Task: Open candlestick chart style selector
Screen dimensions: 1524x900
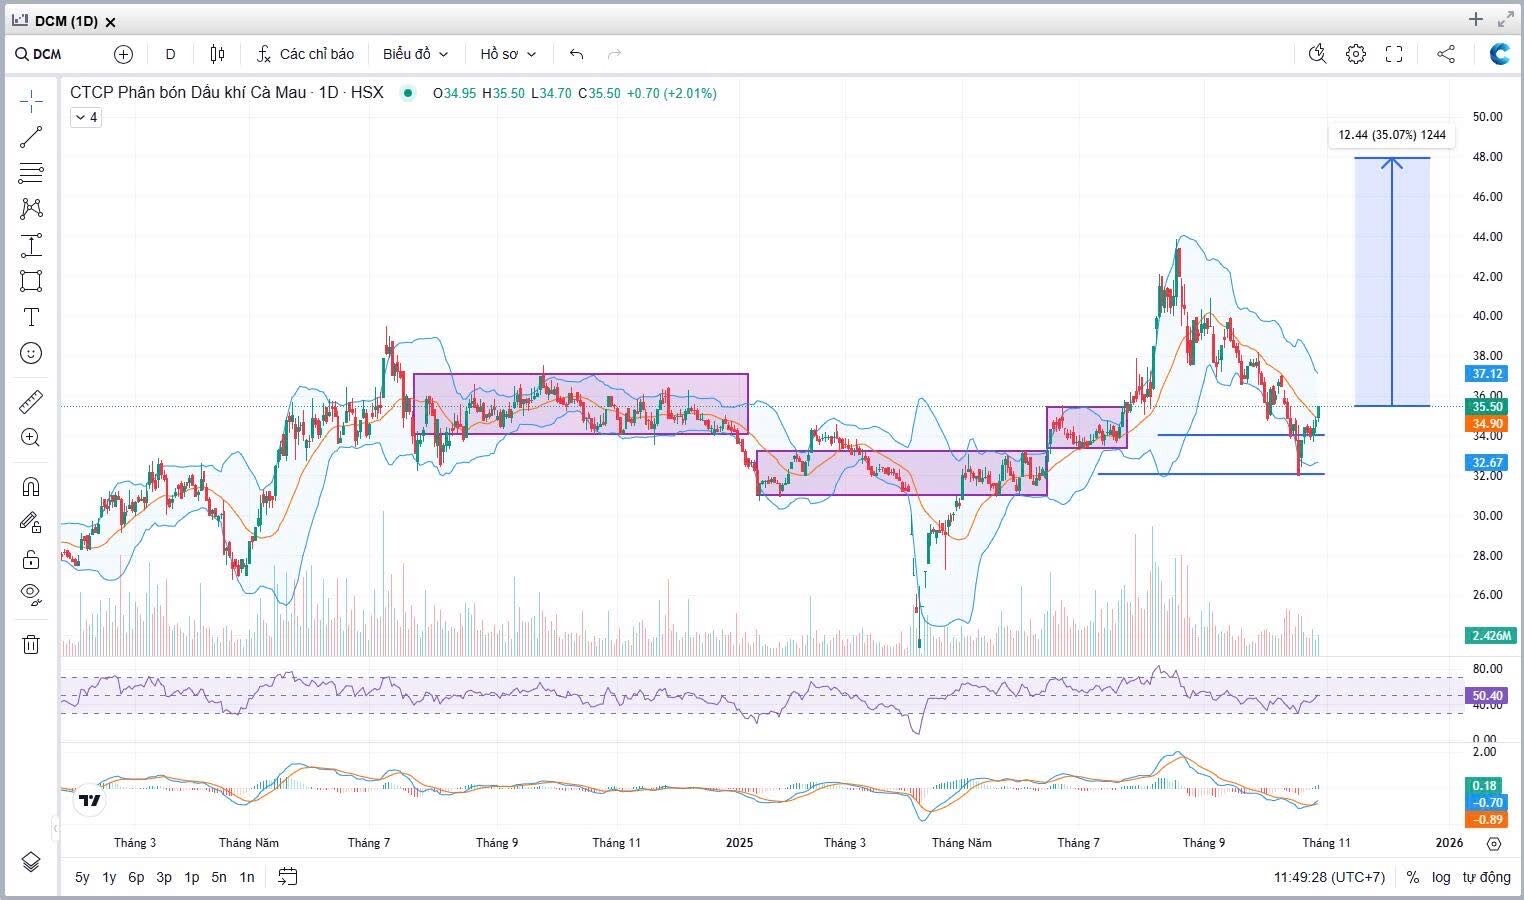Action: click(x=217, y=54)
